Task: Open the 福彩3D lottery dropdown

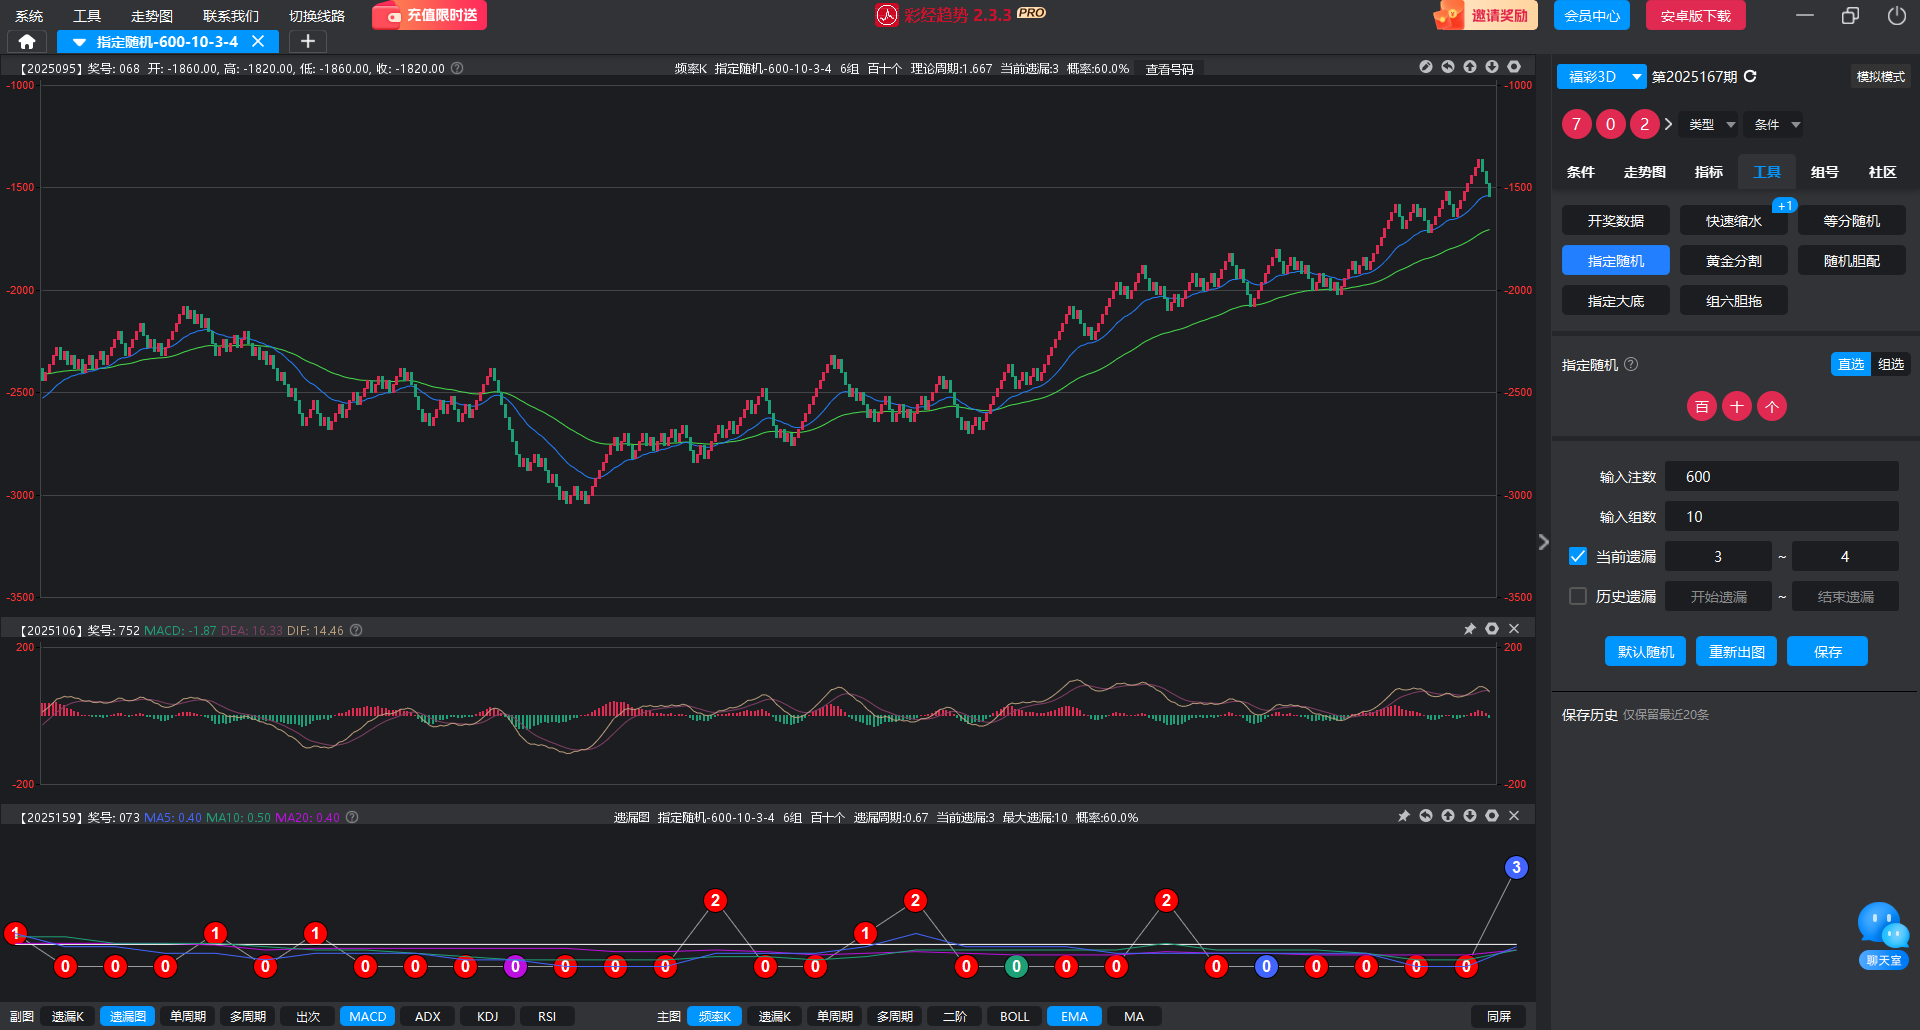Action: [1602, 76]
